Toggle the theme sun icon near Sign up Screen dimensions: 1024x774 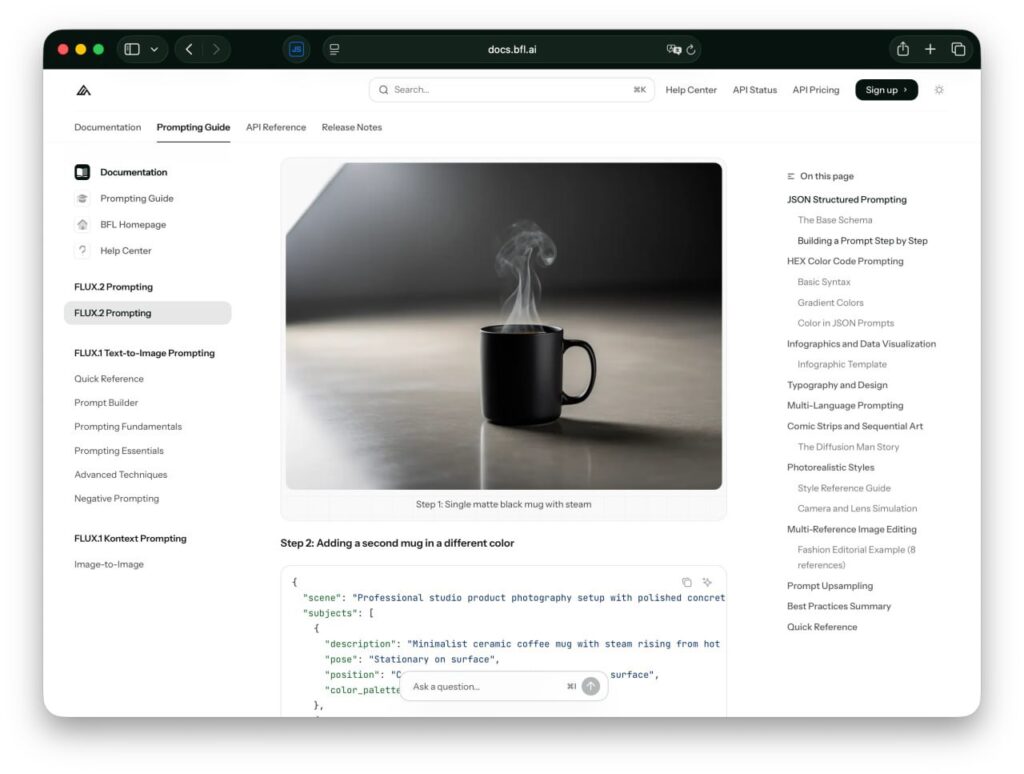(x=938, y=89)
